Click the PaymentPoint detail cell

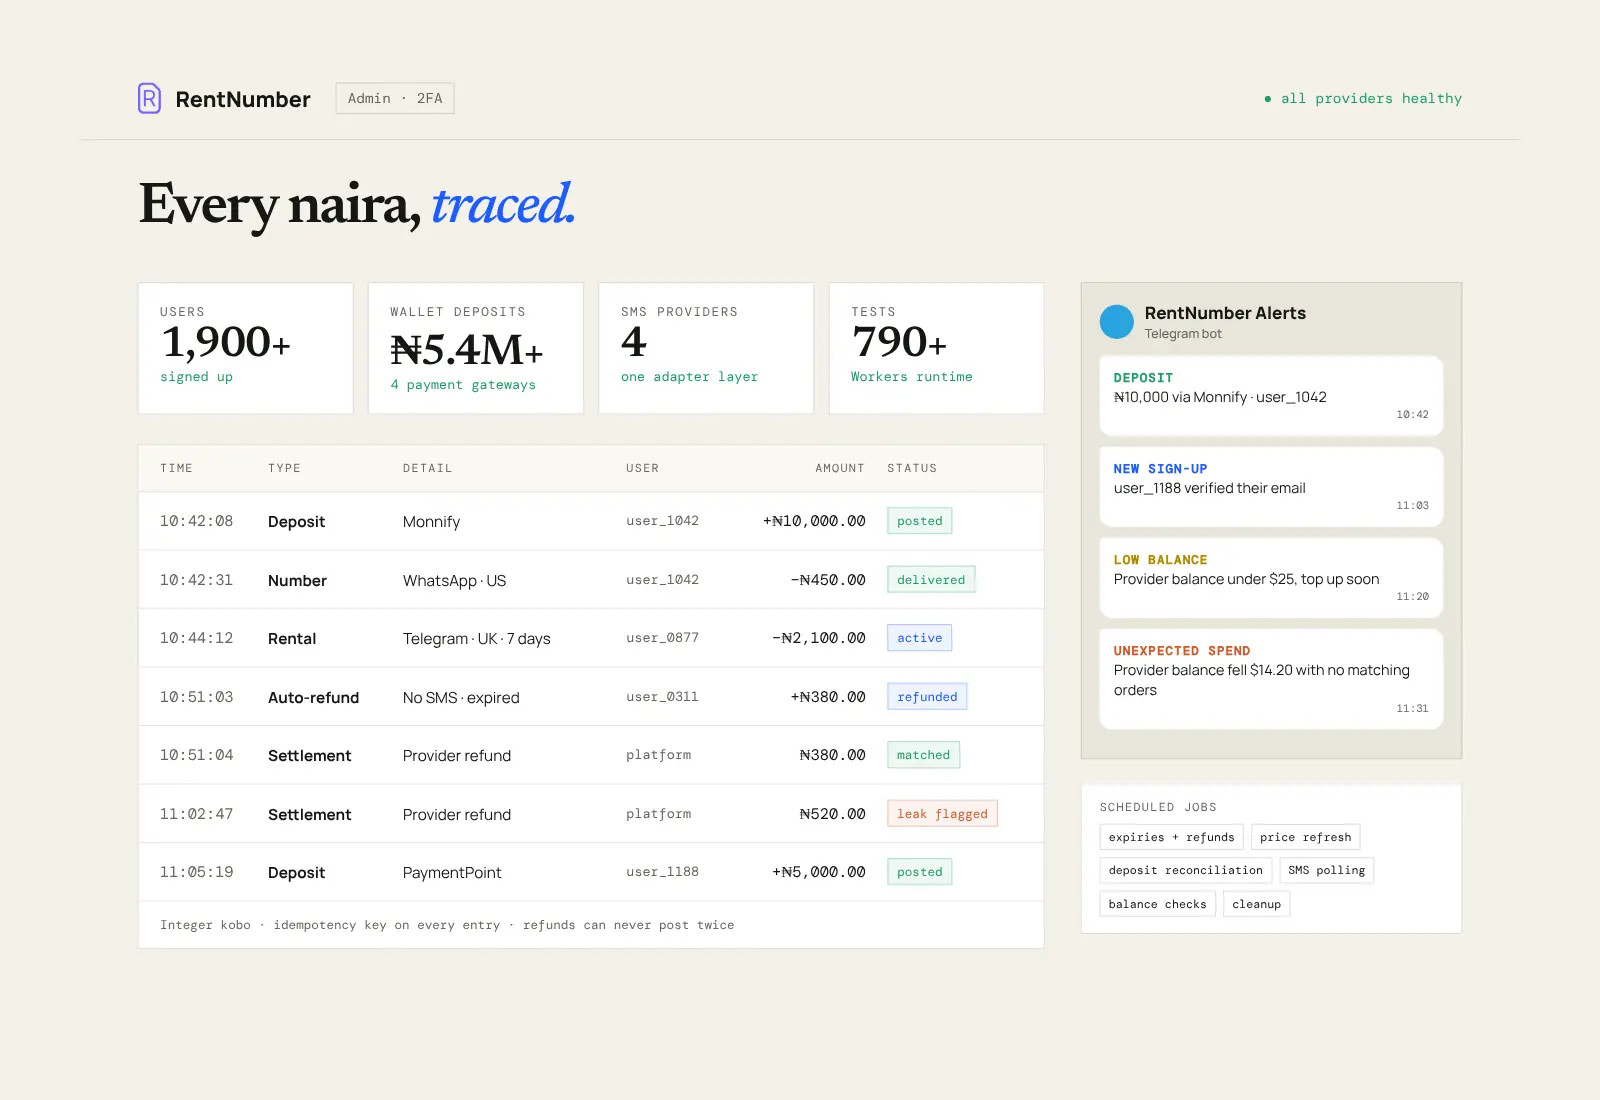click(452, 873)
